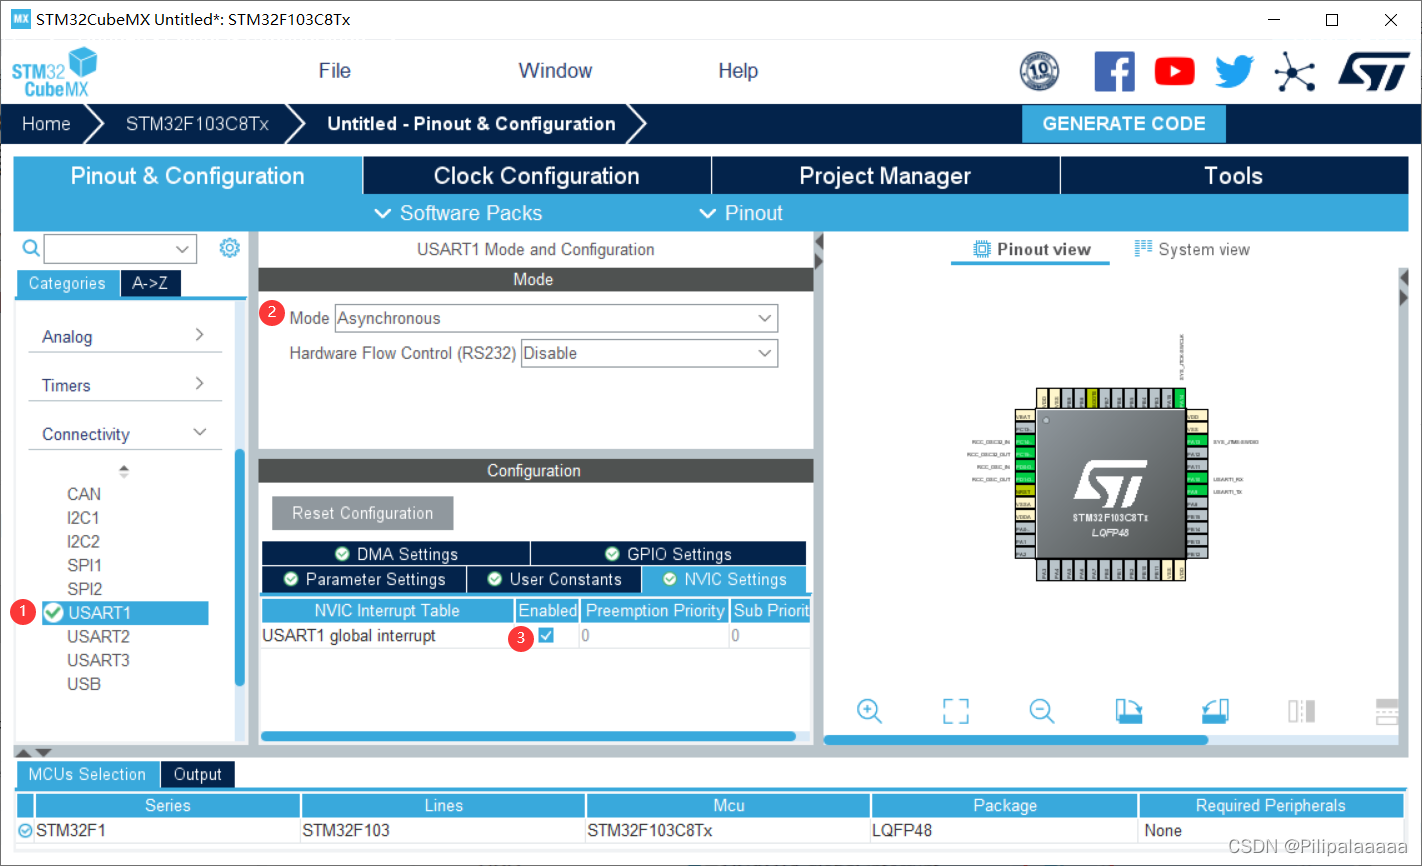Open the Mode dropdown set to Asynchronous
The width and height of the screenshot is (1422, 866).
(556, 318)
